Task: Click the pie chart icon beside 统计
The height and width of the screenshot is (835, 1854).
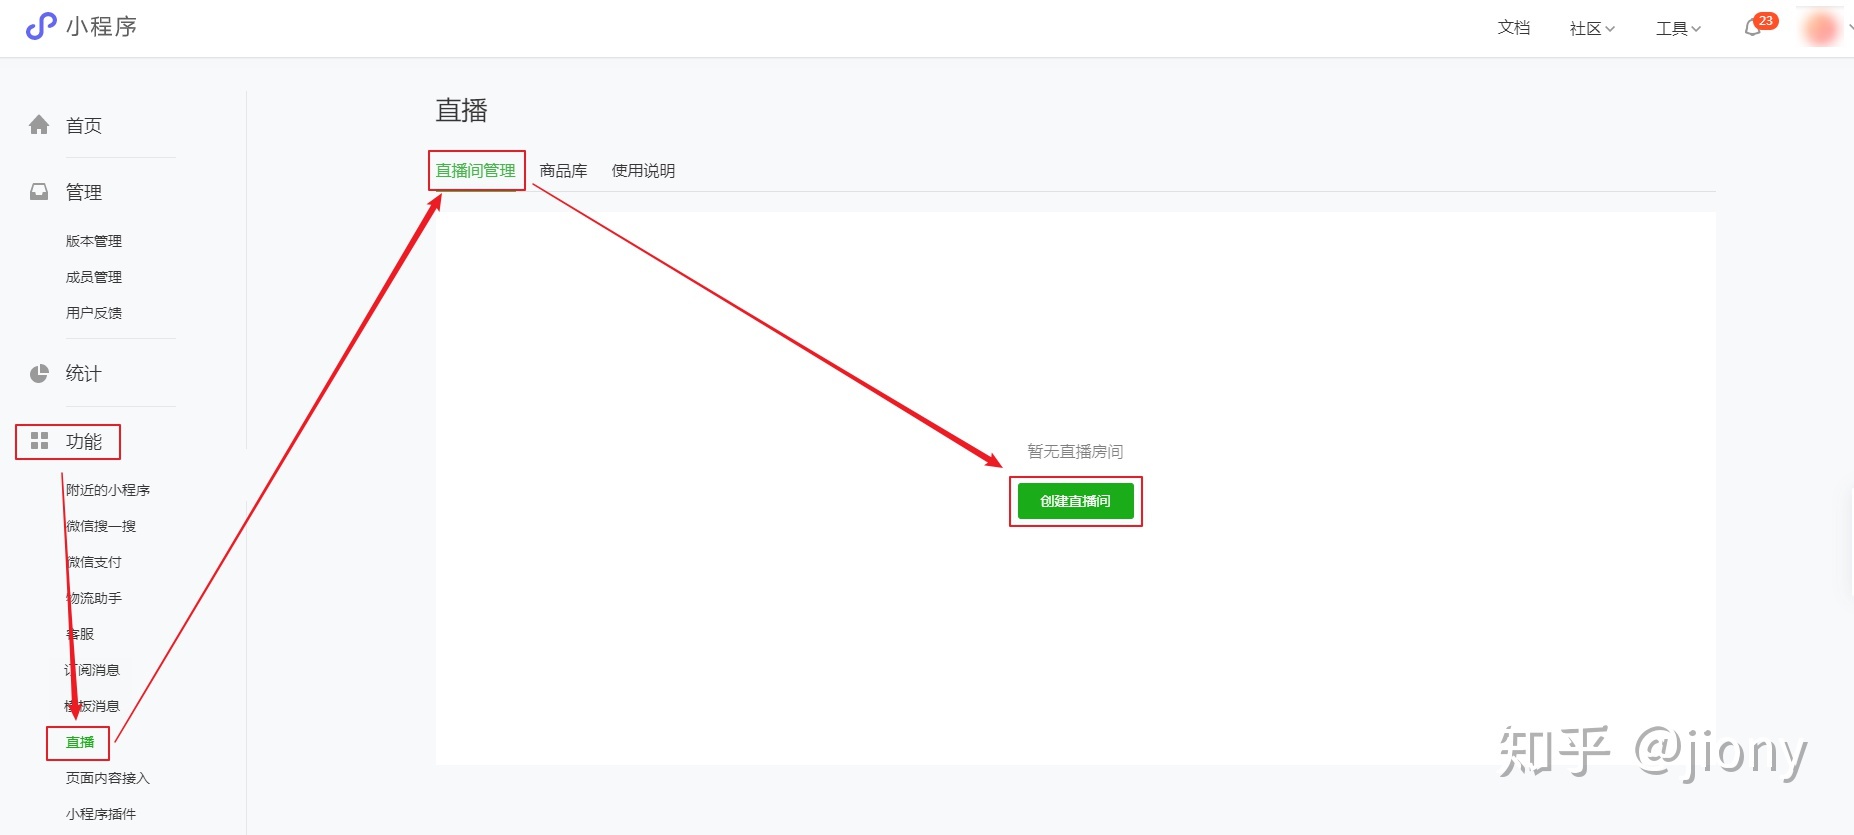Action: point(39,374)
